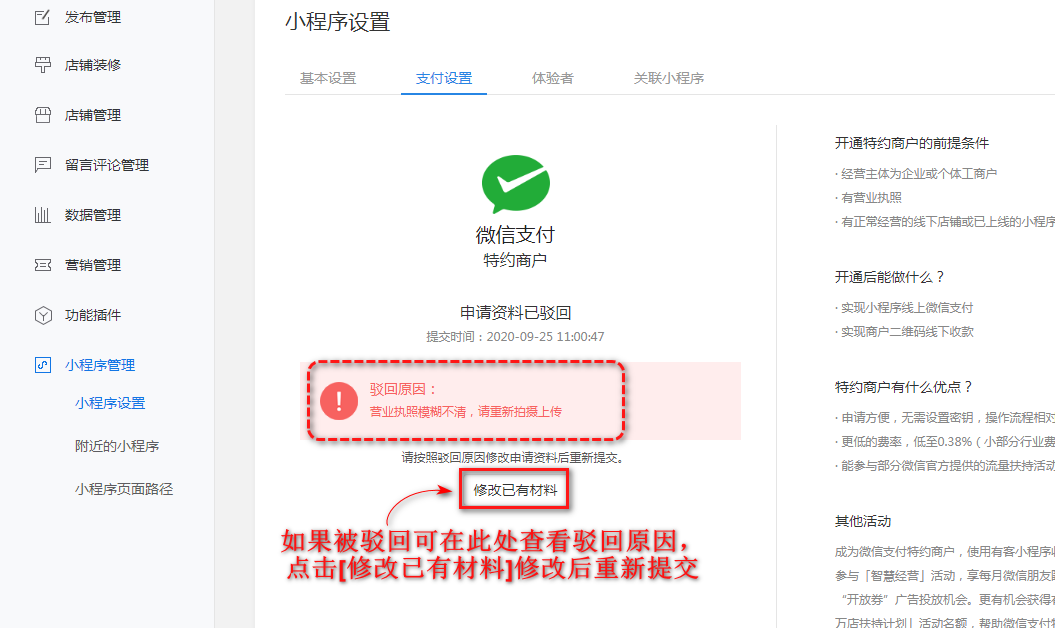Open 附近的小程序 in the sidebar

pos(117,446)
